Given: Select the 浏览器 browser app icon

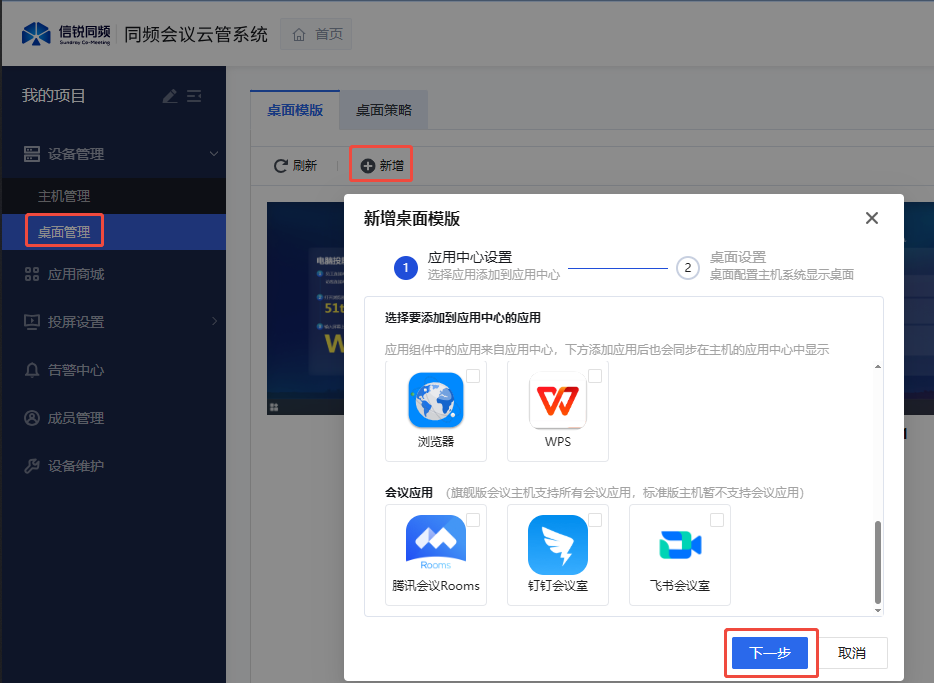Looking at the screenshot, I should coord(436,400).
